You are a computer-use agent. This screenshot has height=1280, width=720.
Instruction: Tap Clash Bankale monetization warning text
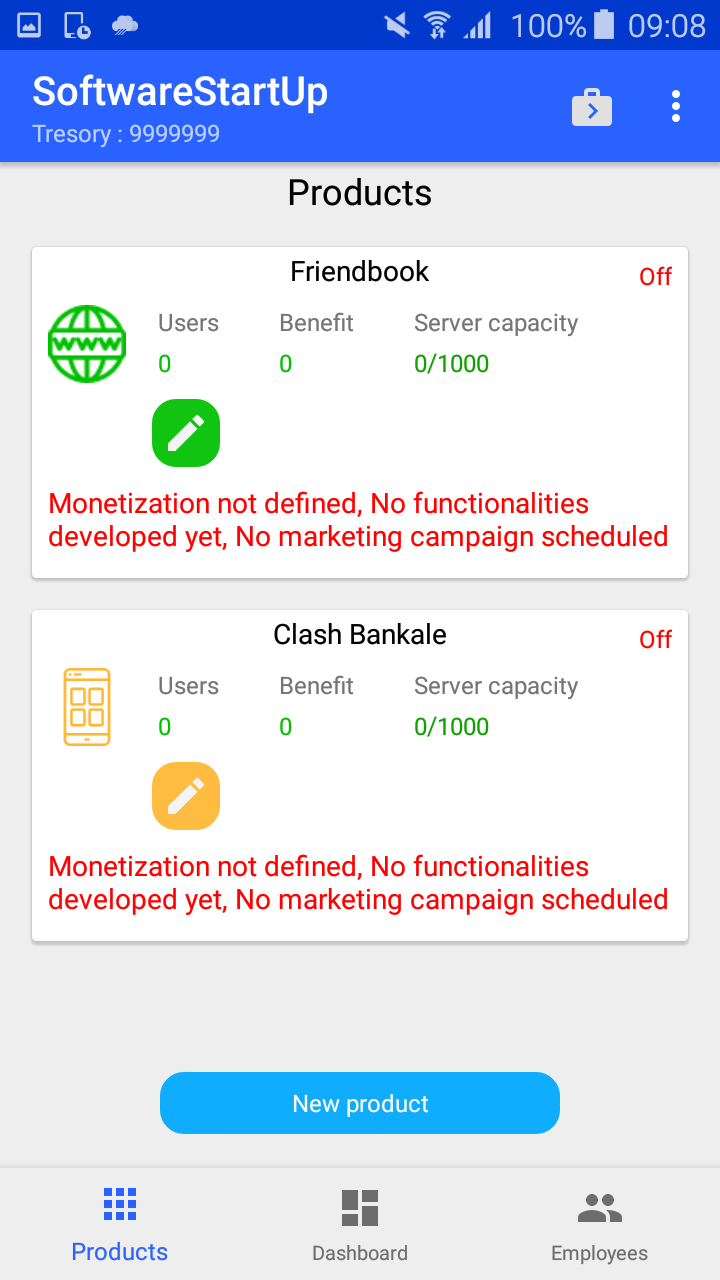click(x=358, y=883)
